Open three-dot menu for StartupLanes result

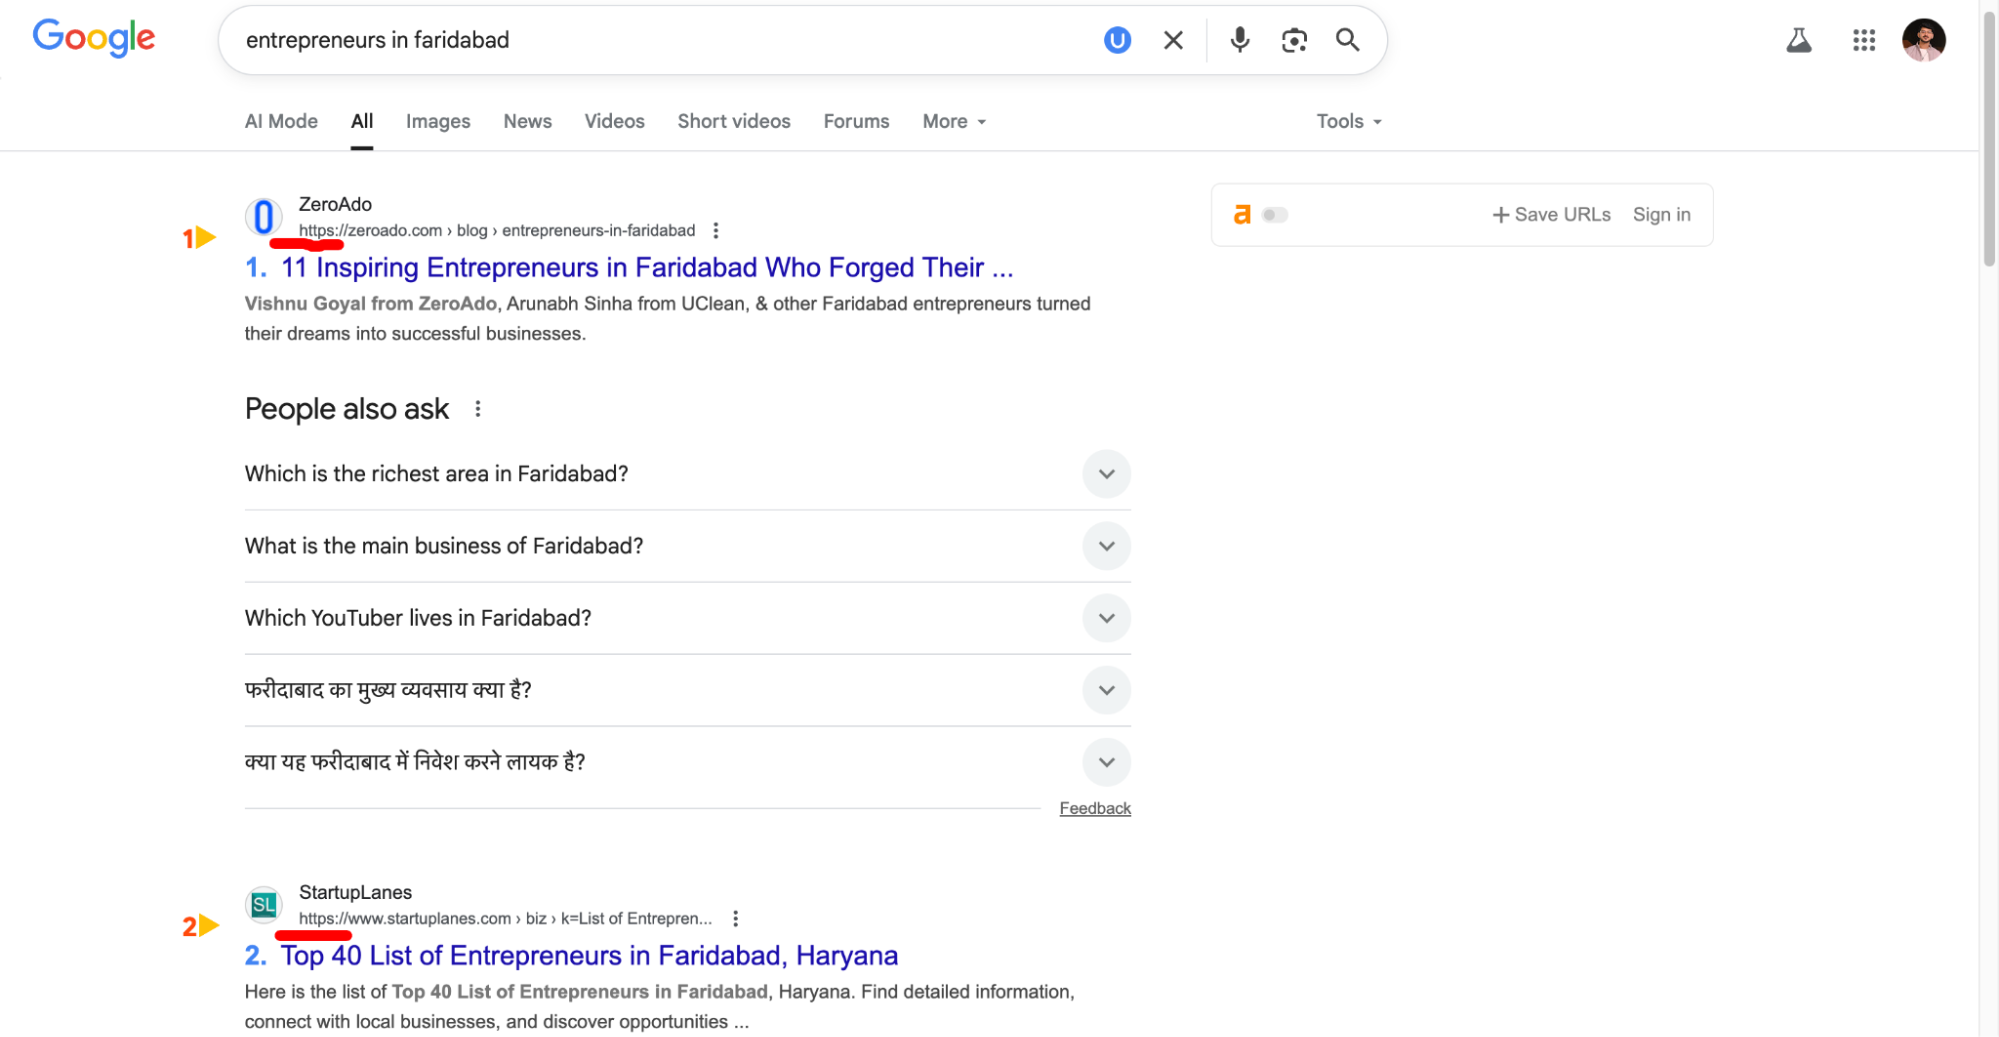(736, 919)
